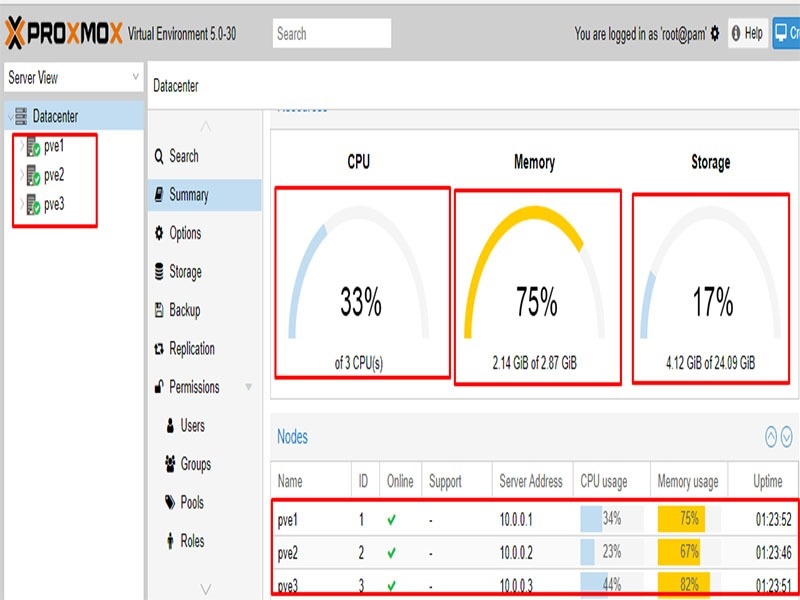Click the Datacenter server-stack icon in tree
The image size is (800, 600).
(21, 116)
